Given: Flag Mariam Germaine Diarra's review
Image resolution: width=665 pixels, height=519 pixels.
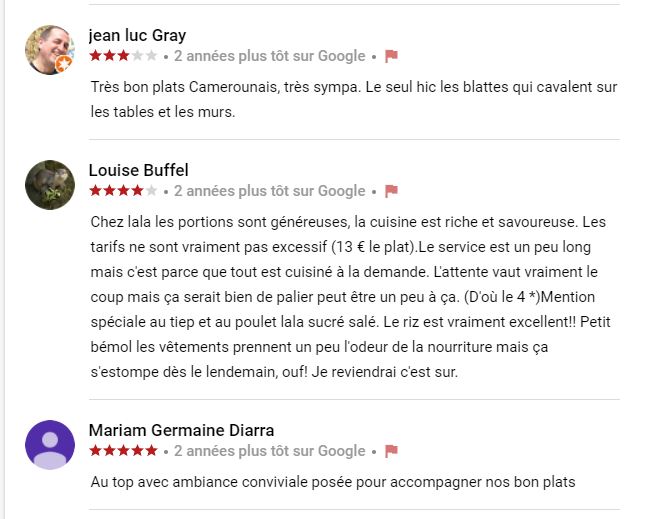Looking at the screenshot, I should 392,451.
